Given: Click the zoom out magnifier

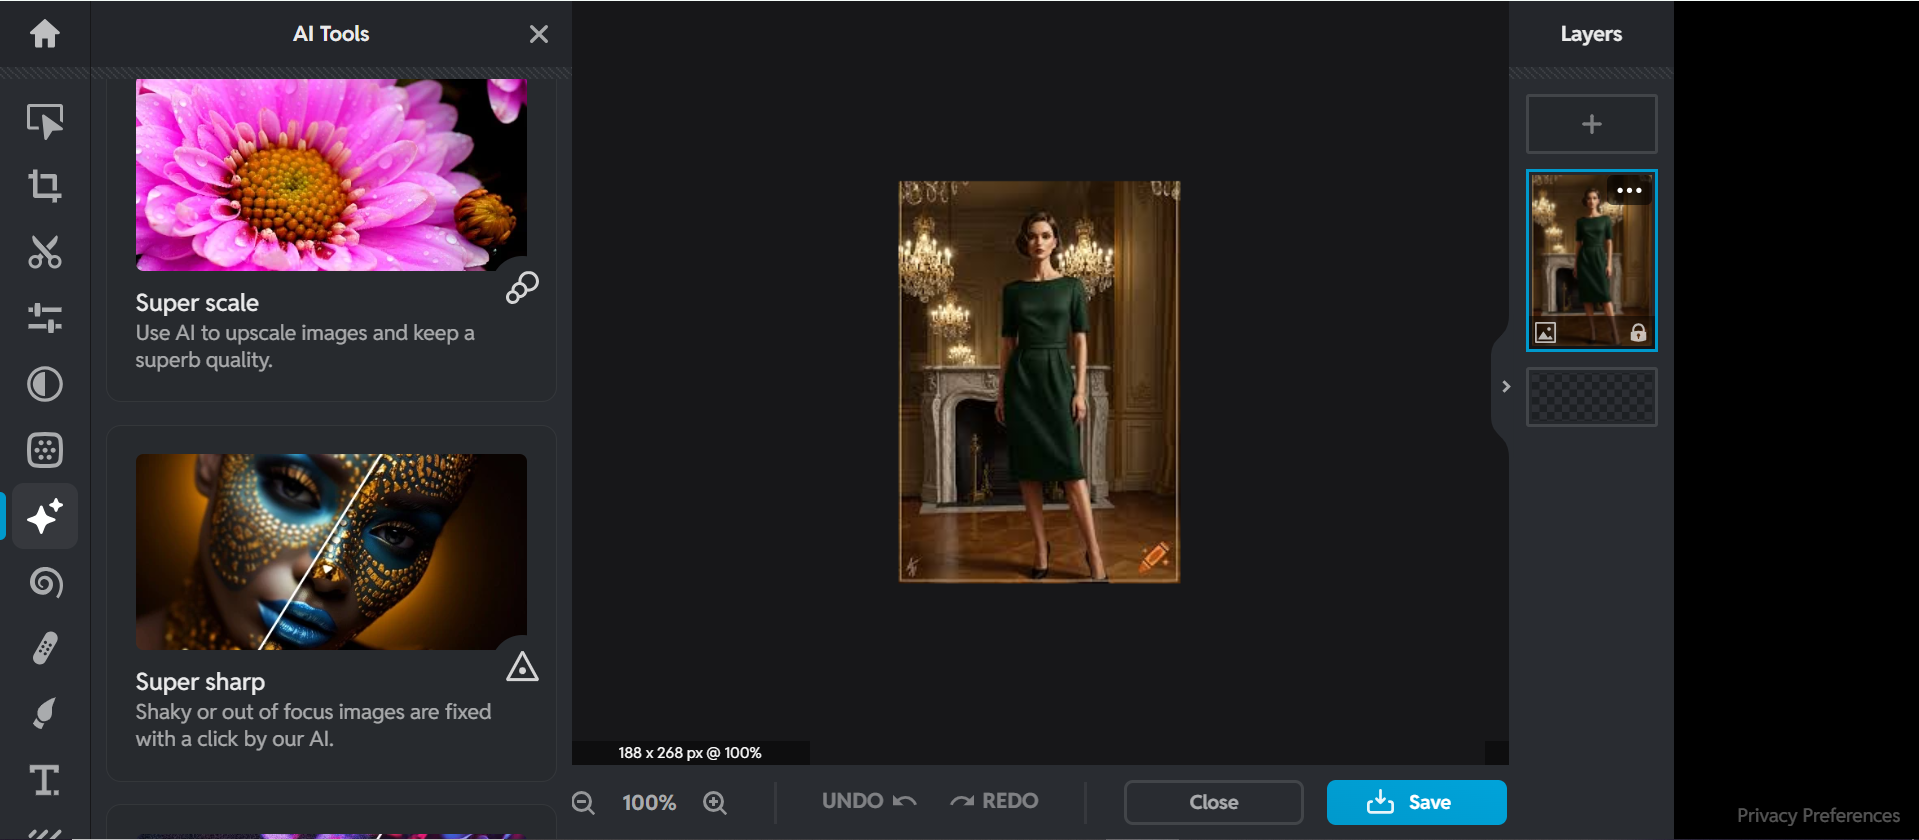Looking at the screenshot, I should point(583,803).
